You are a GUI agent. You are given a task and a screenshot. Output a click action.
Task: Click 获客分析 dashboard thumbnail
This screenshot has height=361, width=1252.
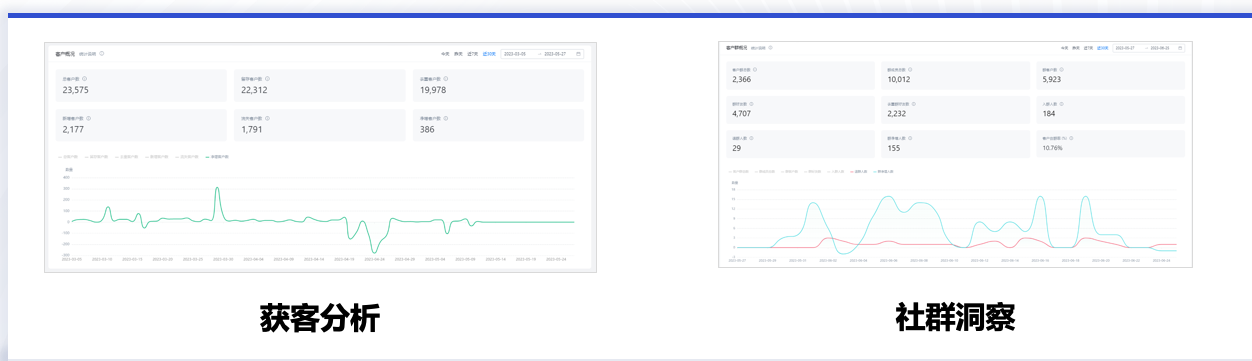pyautogui.click(x=320, y=157)
